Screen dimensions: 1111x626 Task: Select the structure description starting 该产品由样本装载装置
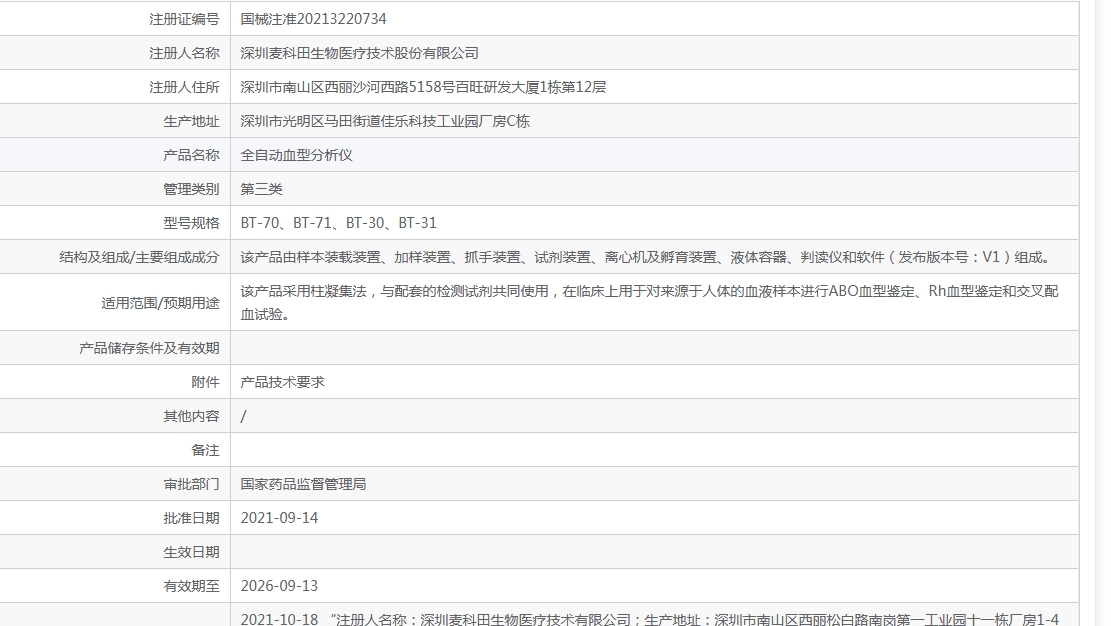[648, 257]
